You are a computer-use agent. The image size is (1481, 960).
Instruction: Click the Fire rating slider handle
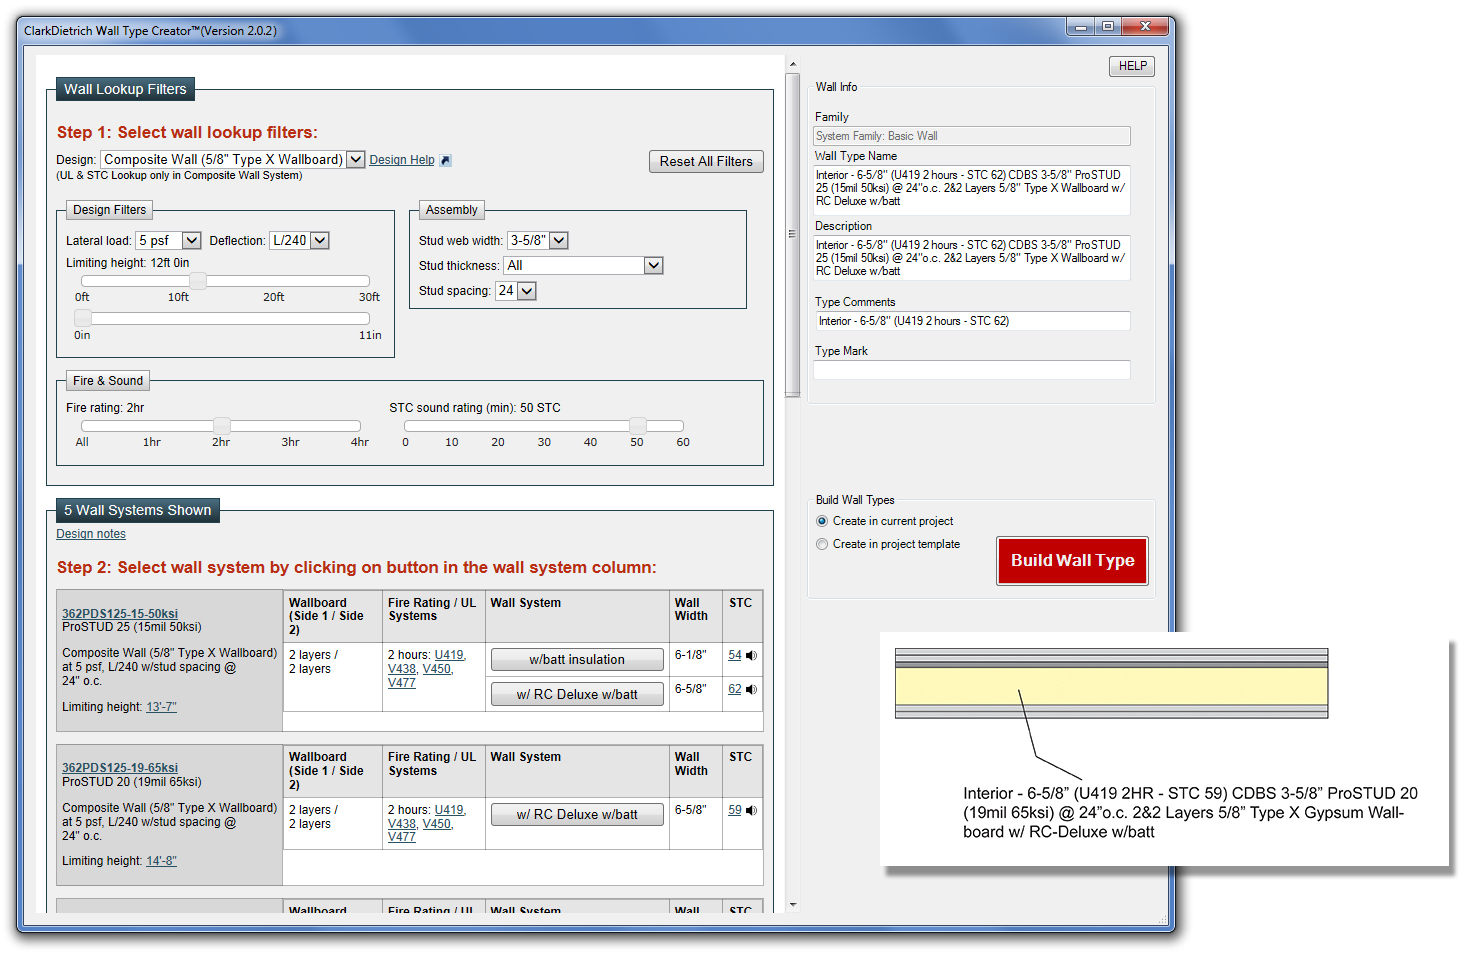click(222, 426)
